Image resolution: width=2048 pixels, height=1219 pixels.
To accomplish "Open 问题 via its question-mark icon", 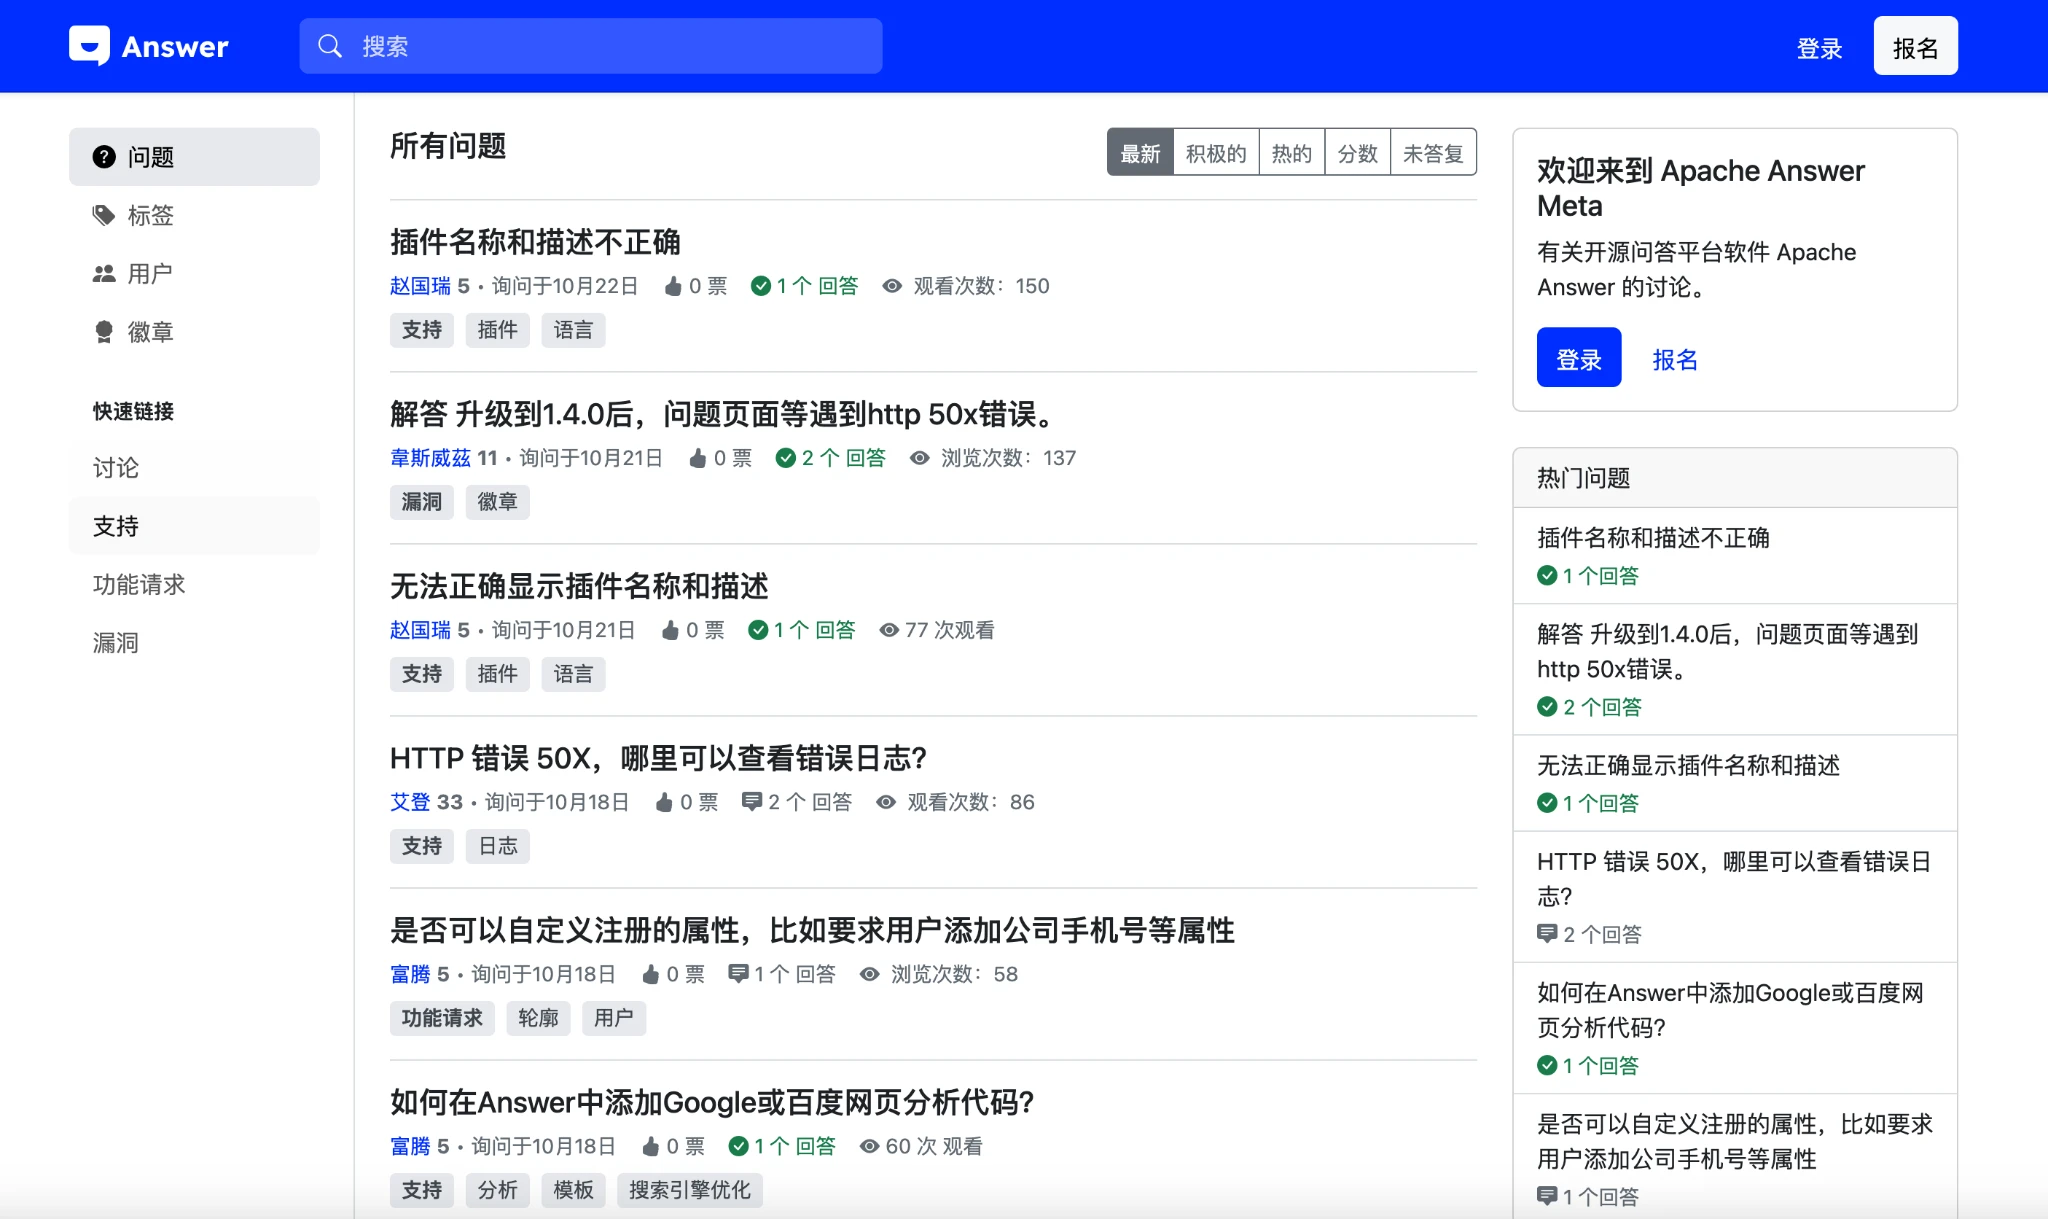I will tap(104, 157).
